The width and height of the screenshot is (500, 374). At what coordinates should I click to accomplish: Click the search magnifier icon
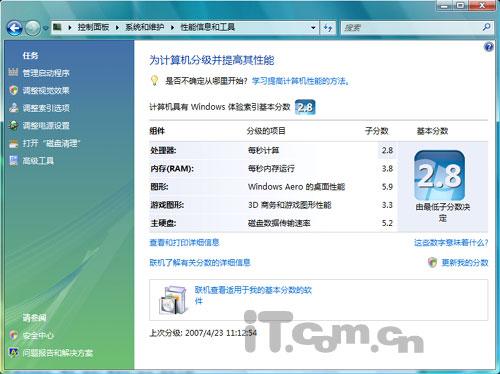coord(486,27)
